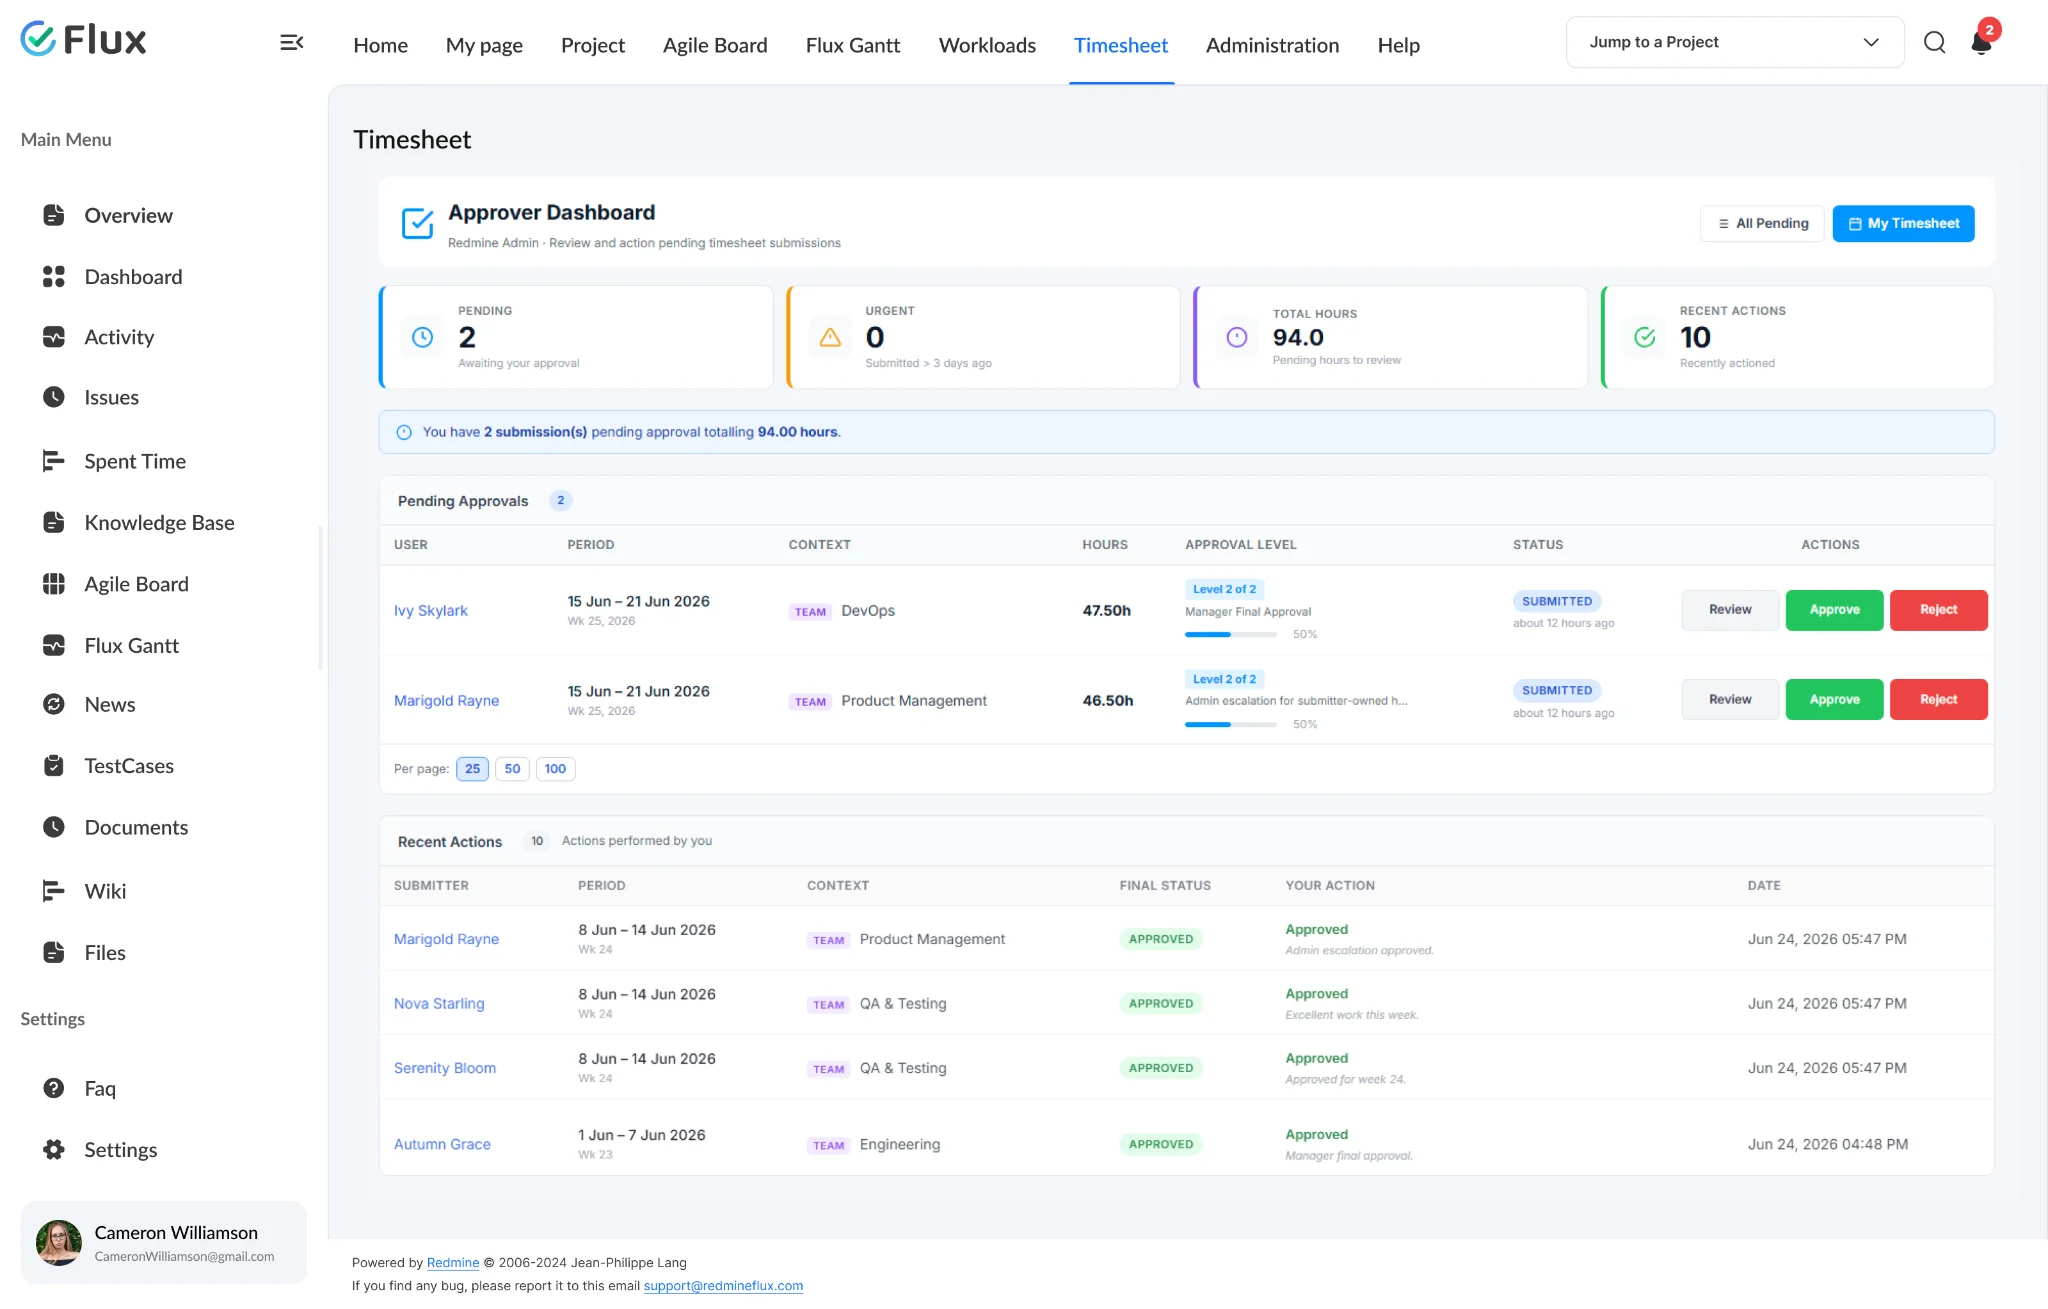Click the Dashboard grid icon in sidebar
Image resolution: width=2048 pixels, height=1309 pixels.
(54, 277)
